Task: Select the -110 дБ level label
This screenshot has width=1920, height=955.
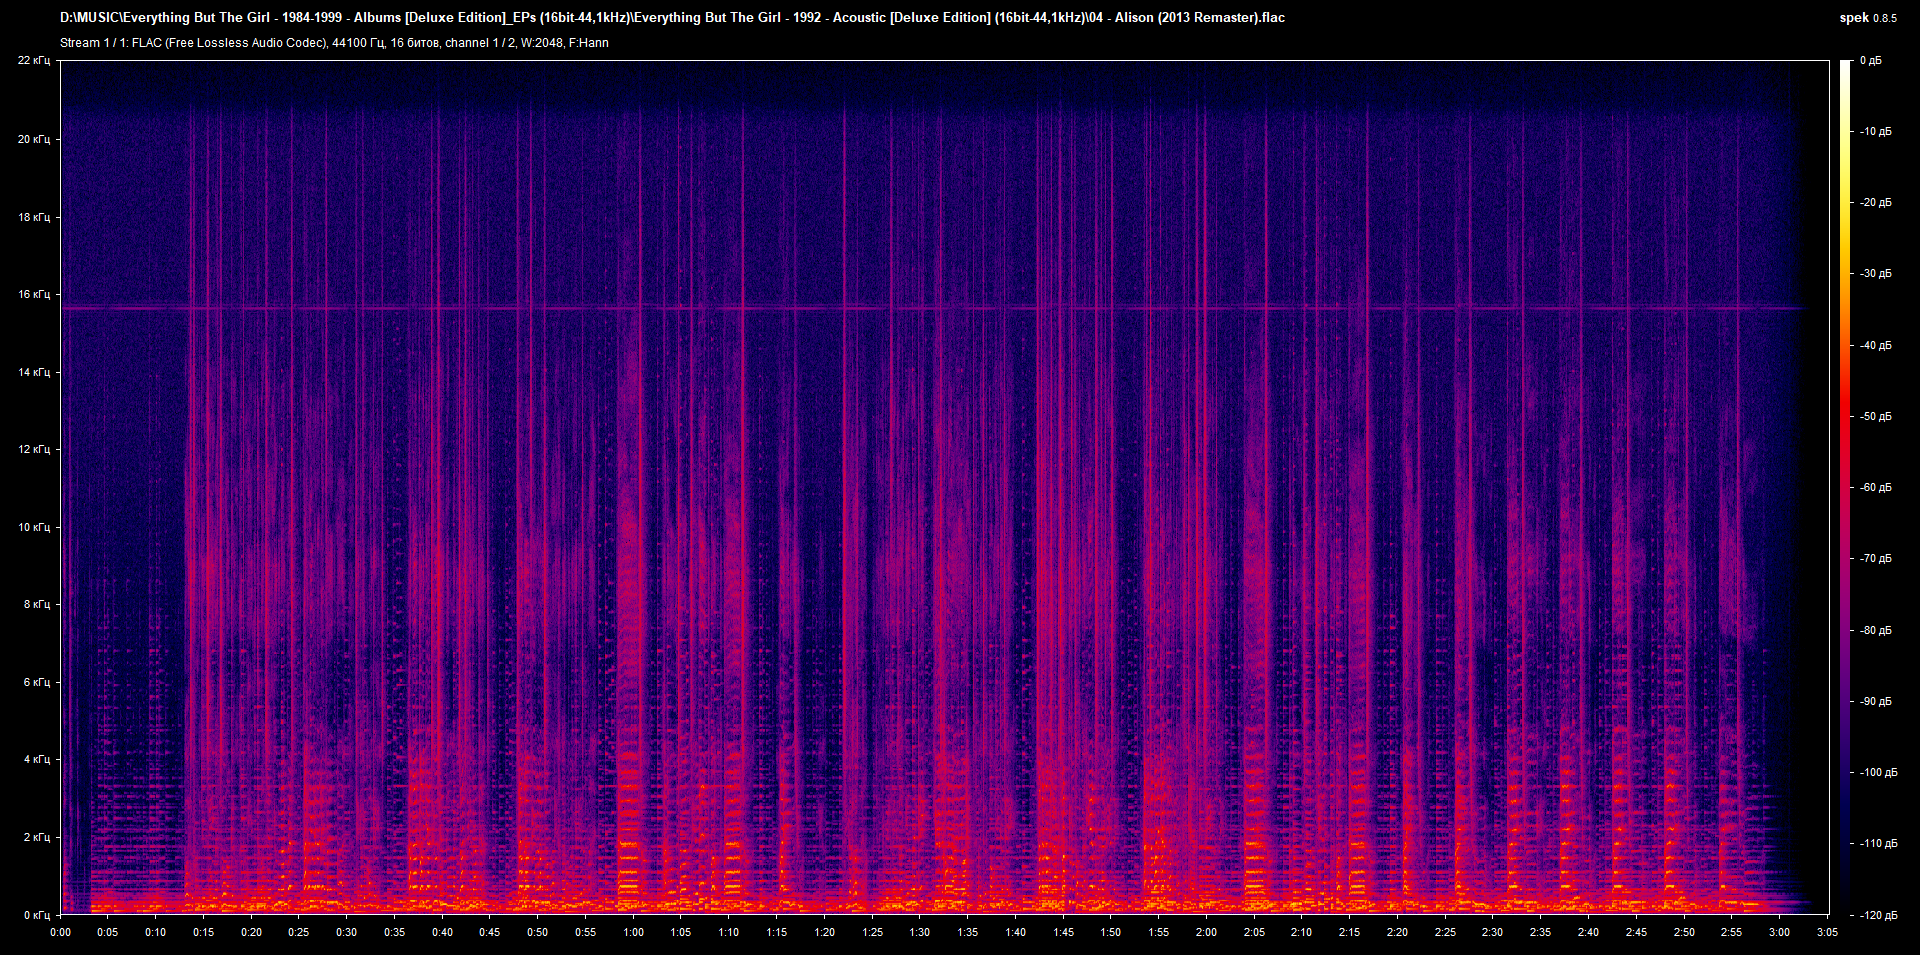Action: (1878, 844)
